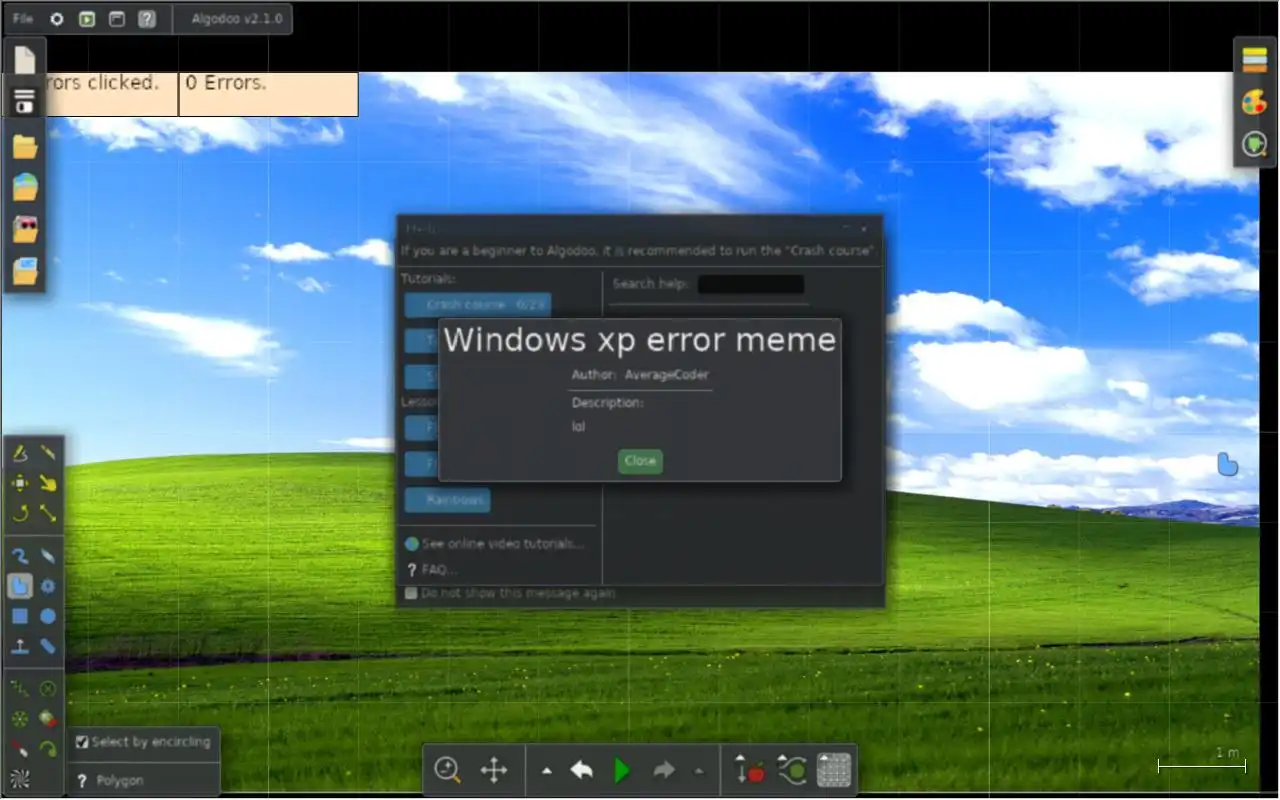Click the Pan arrows tool
Screen dimensions: 1280x800
(x=494, y=770)
